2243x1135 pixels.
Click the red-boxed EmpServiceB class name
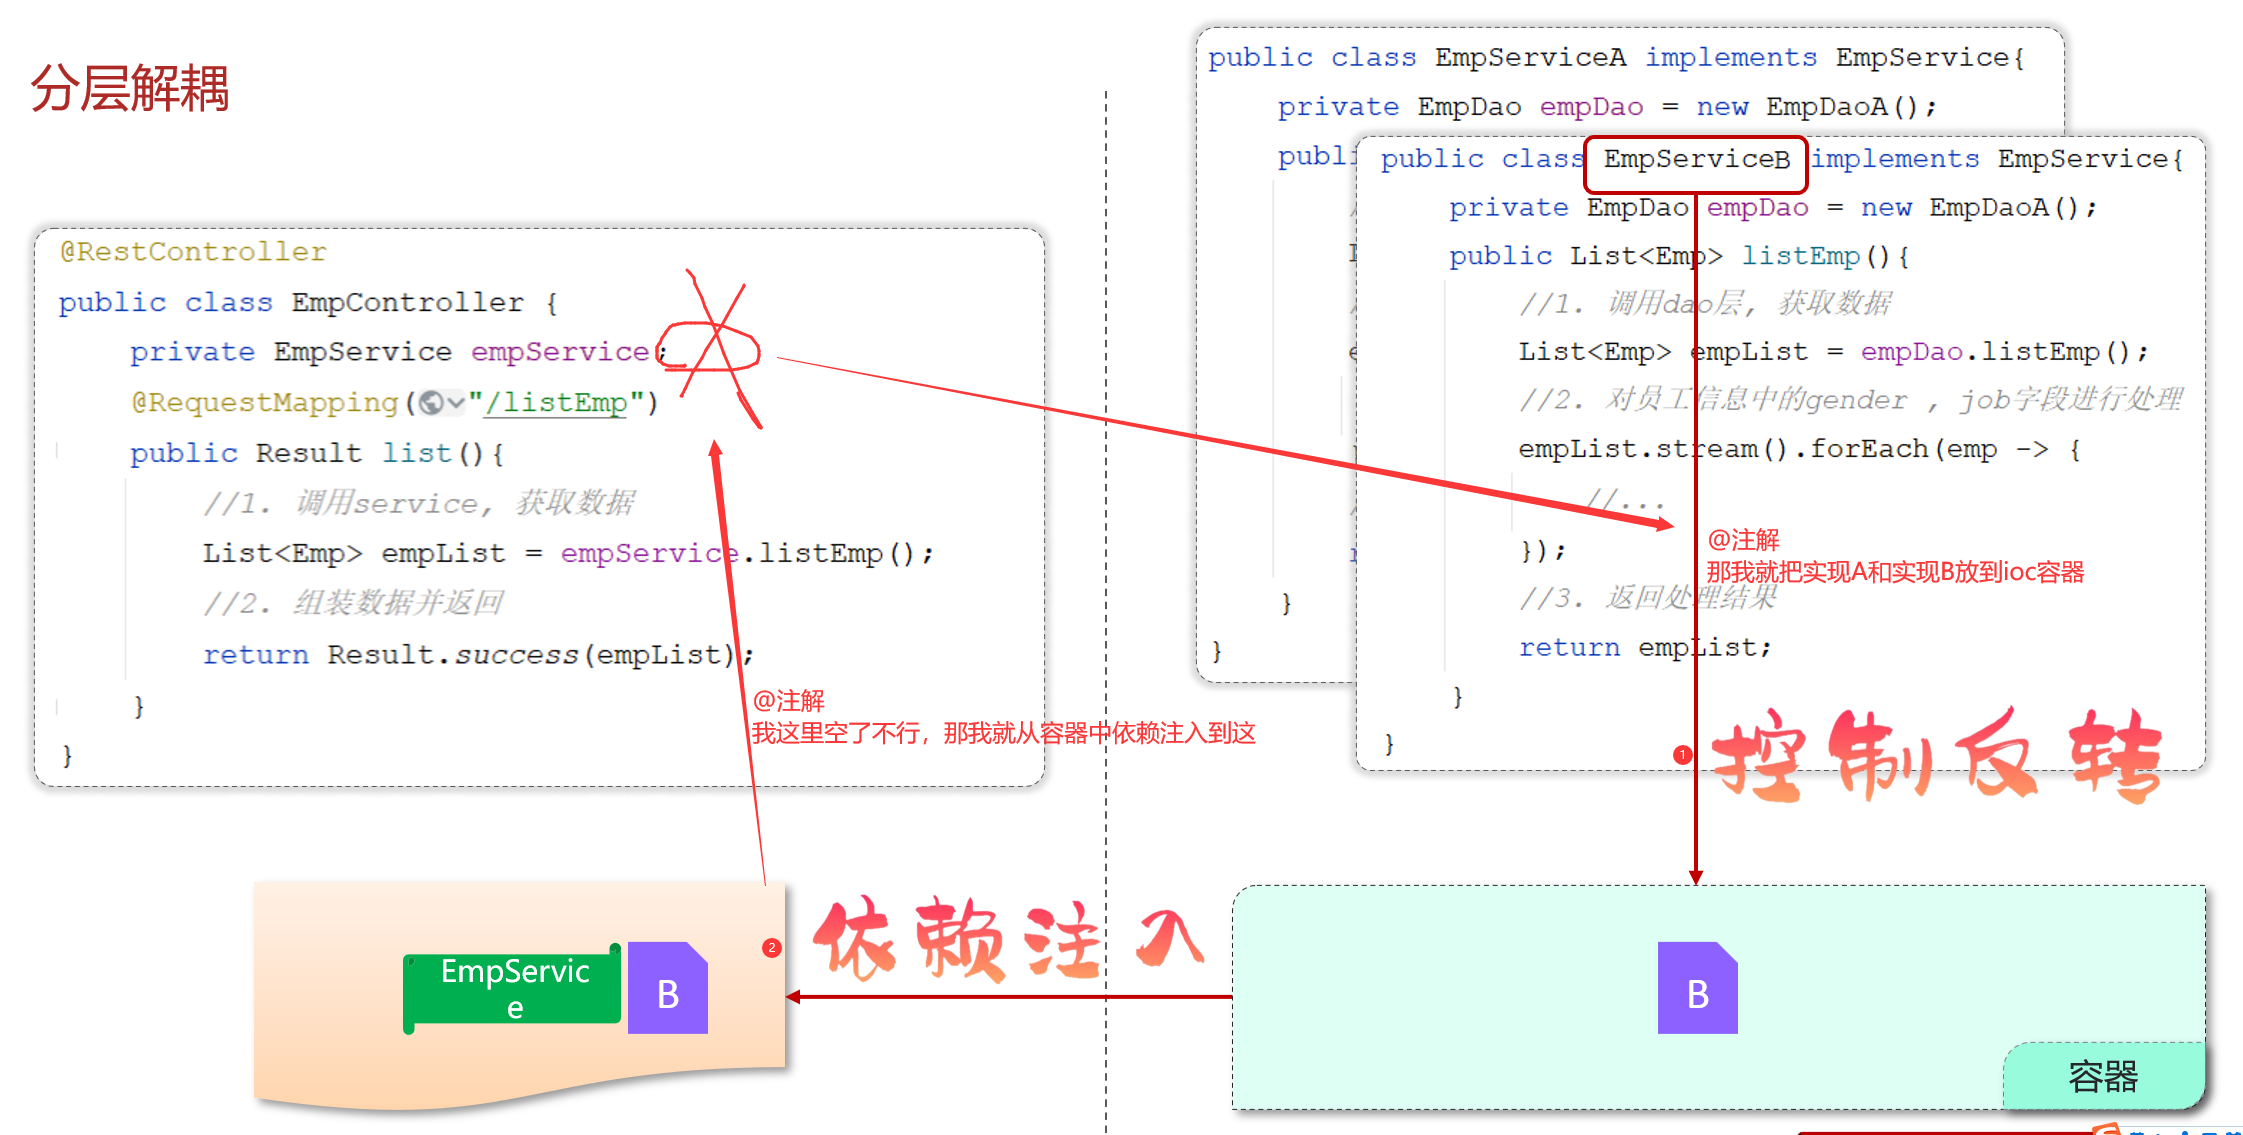click(x=1696, y=160)
